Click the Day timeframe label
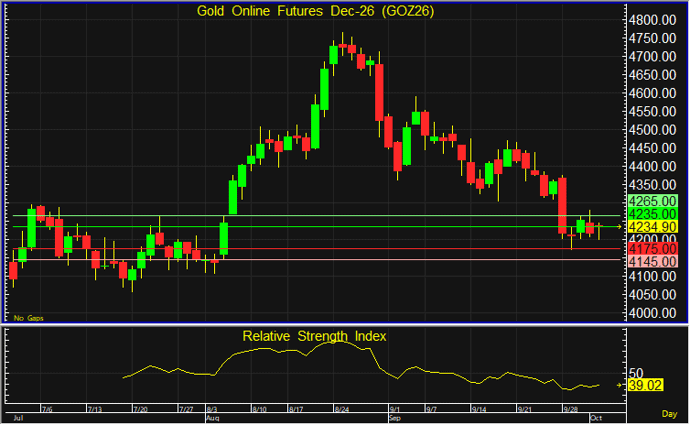The height and width of the screenshot is (425, 690). click(669, 414)
